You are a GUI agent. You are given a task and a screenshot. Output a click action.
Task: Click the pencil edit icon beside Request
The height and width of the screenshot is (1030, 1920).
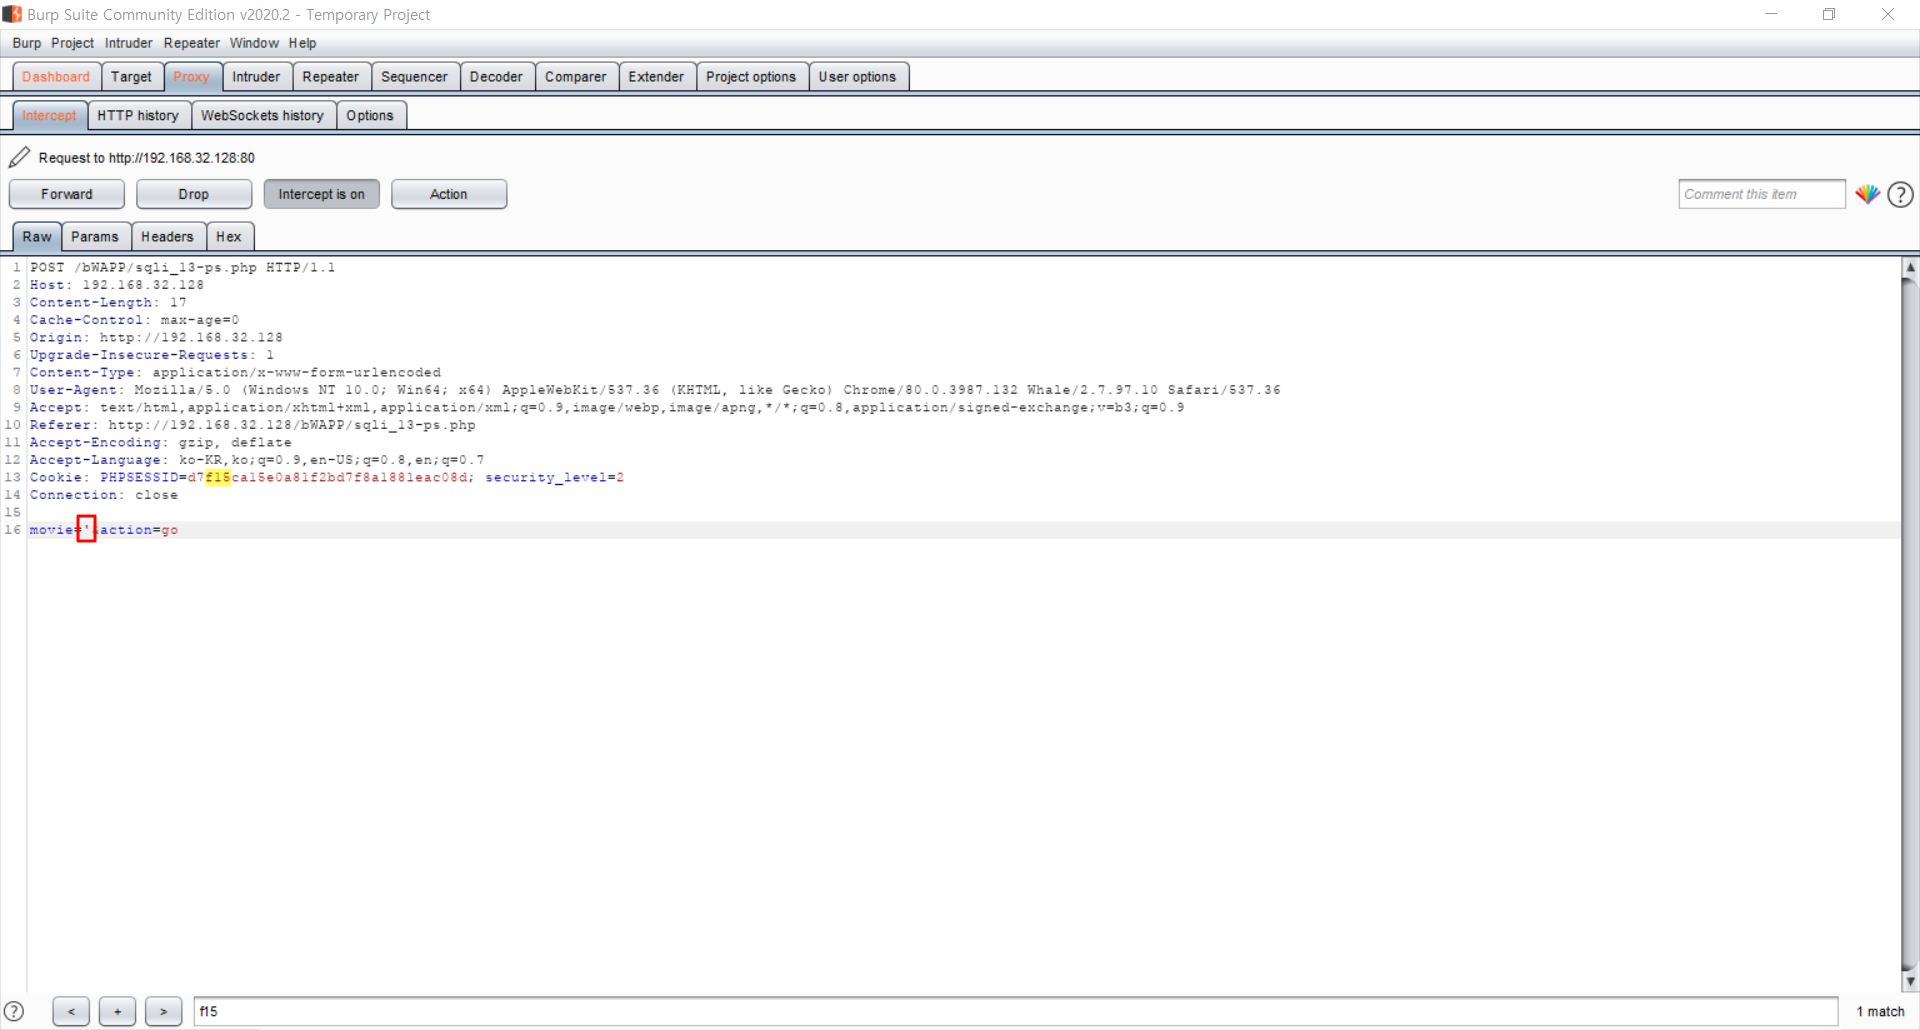coord(19,157)
